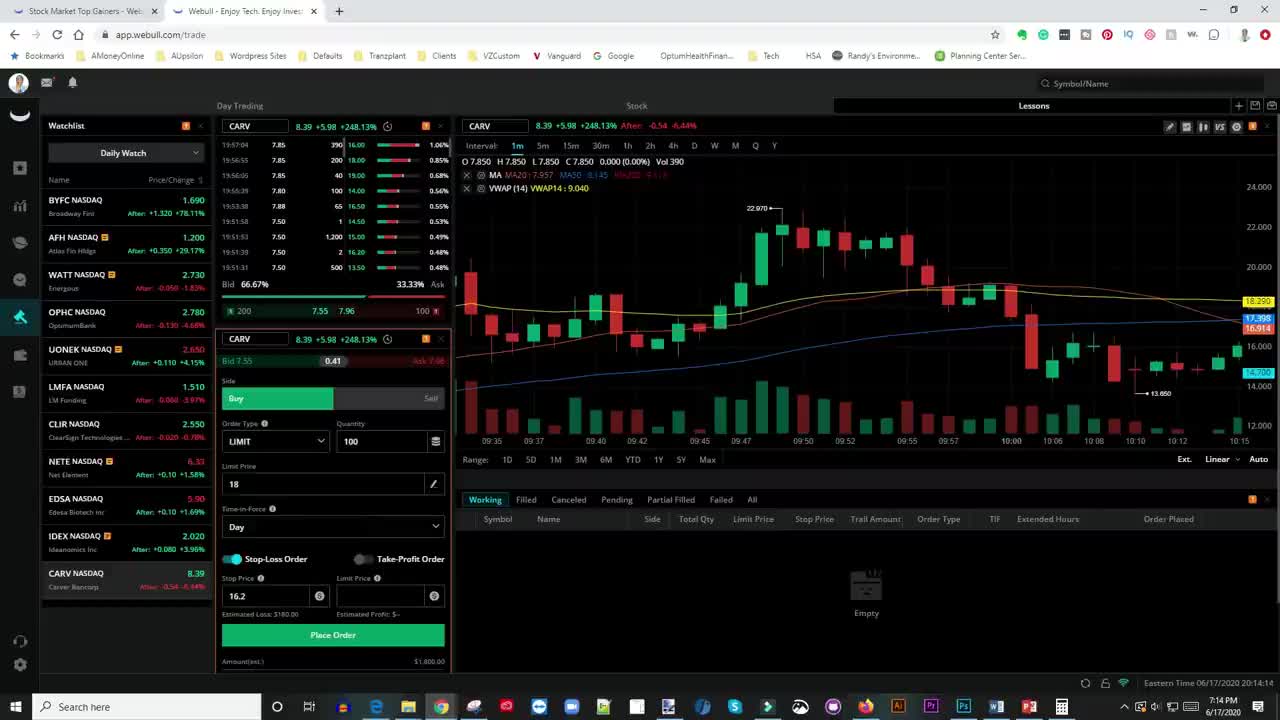The width and height of the screenshot is (1280, 720).
Task: Open the Linear scale dropdown
Action: click(x=1222, y=459)
